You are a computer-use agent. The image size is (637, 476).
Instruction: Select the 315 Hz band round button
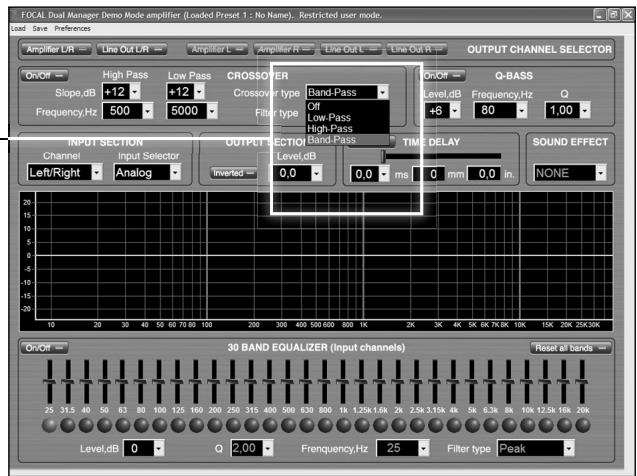point(251,425)
